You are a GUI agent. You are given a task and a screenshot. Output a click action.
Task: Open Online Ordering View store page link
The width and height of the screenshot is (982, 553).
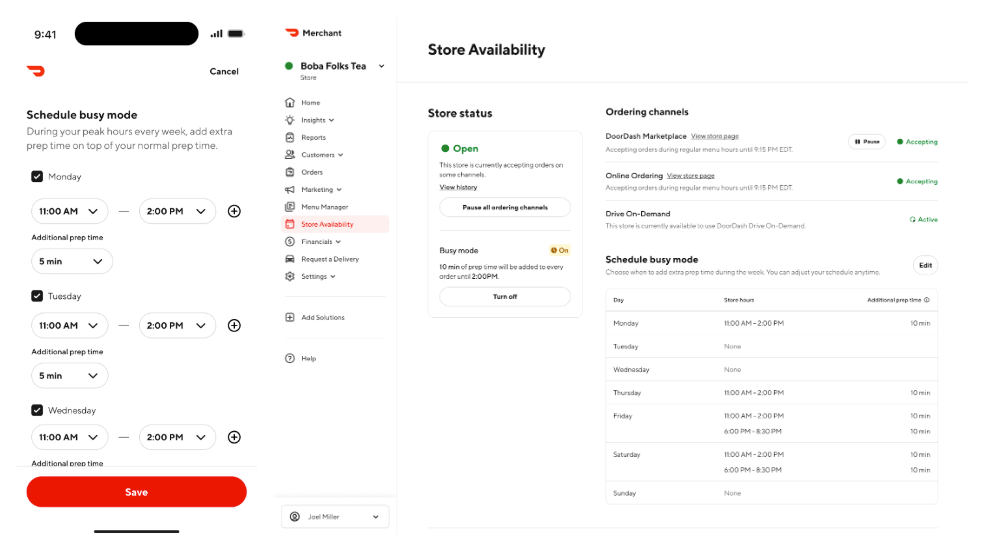690,176
